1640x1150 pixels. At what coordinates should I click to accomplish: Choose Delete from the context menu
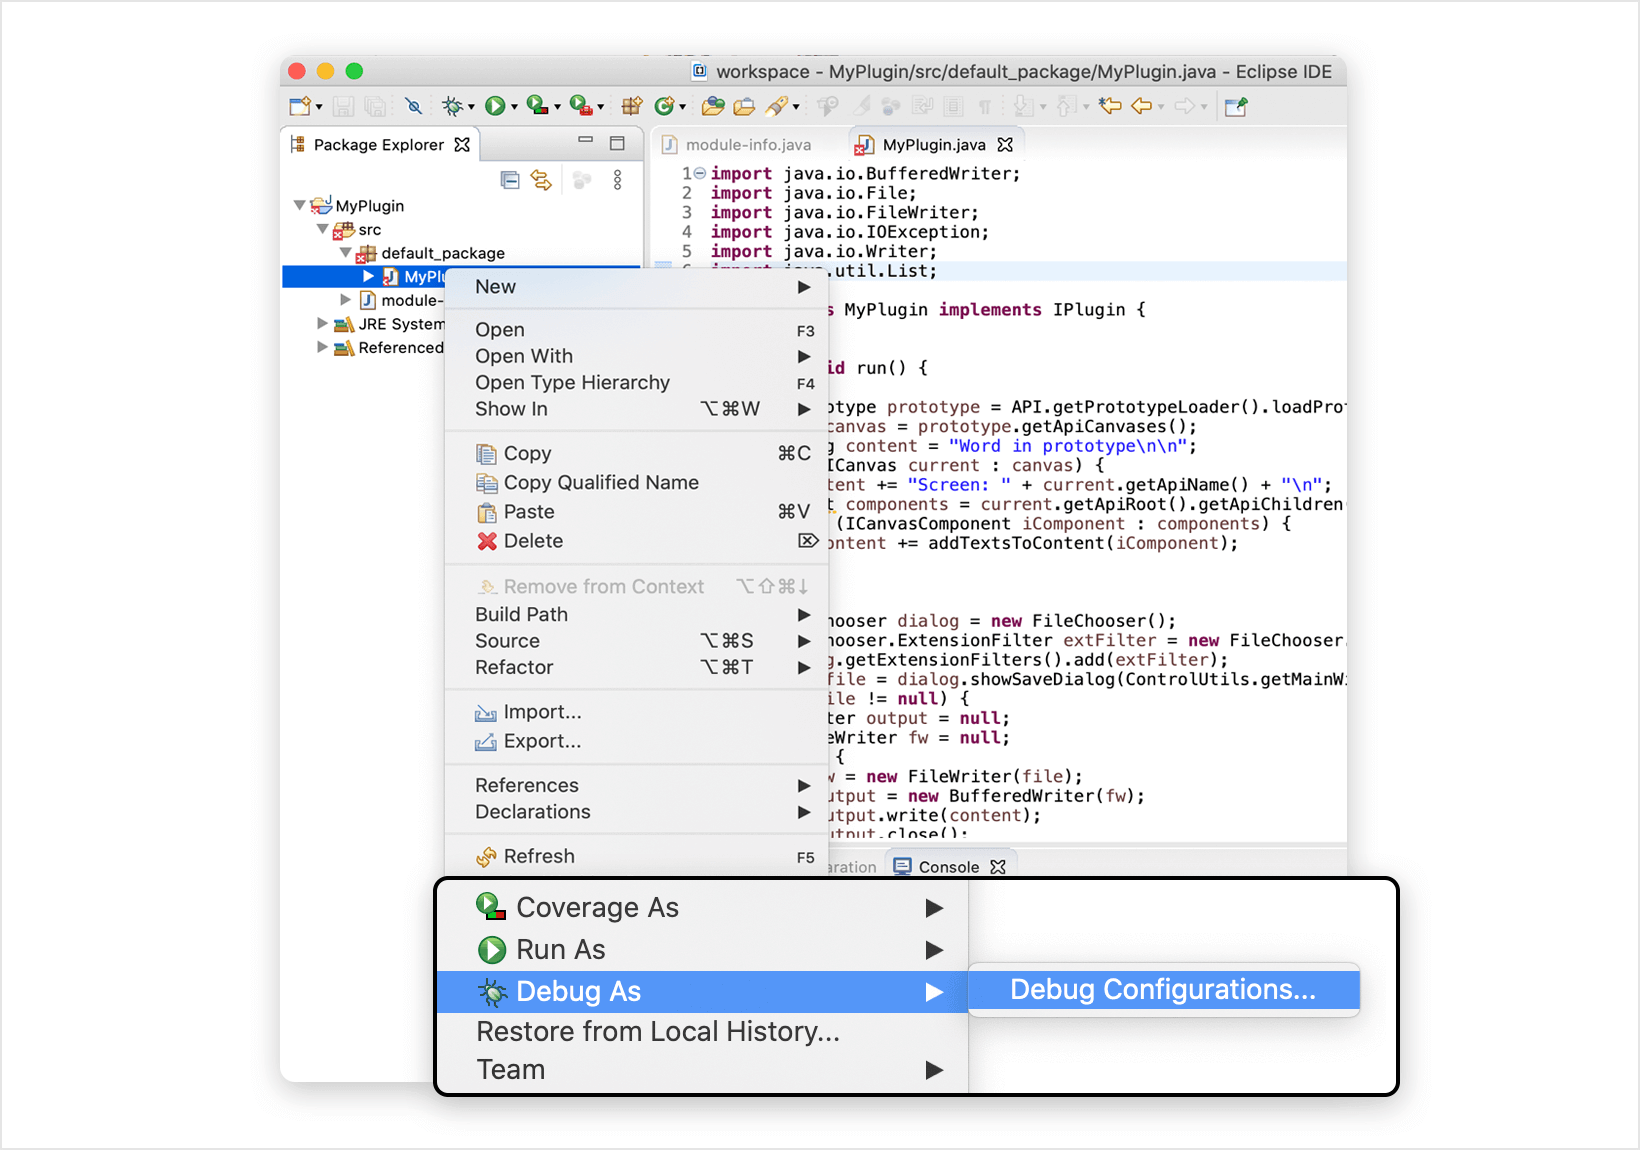click(x=636, y=541)
